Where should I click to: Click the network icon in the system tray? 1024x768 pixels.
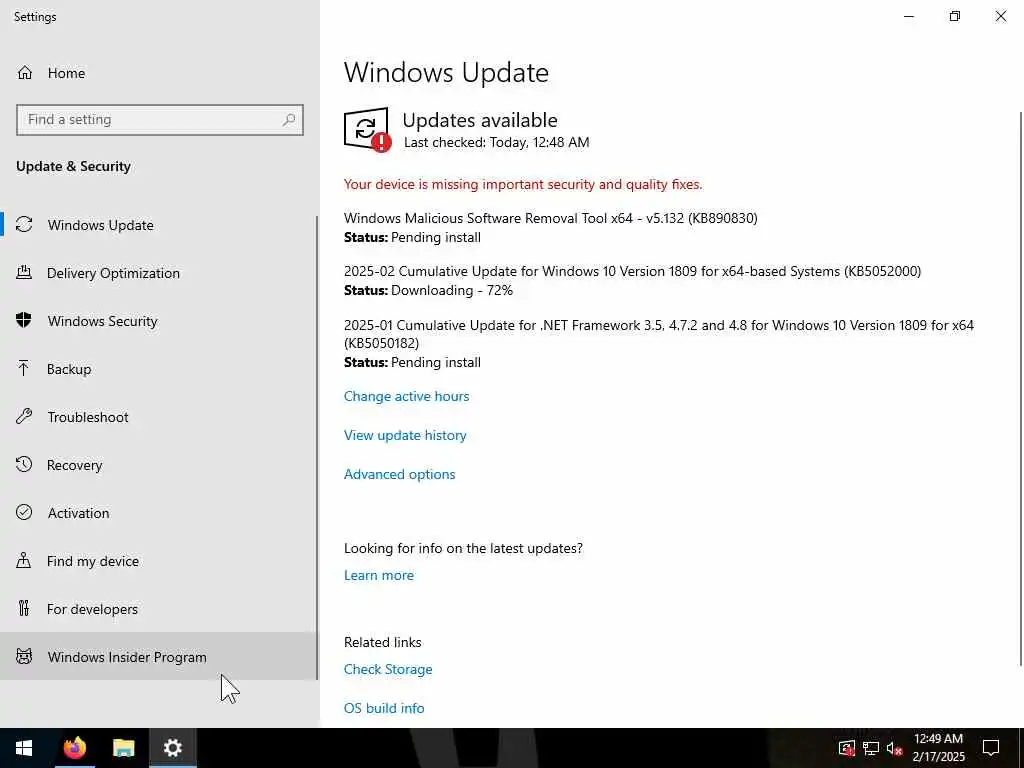pos(871,748)
